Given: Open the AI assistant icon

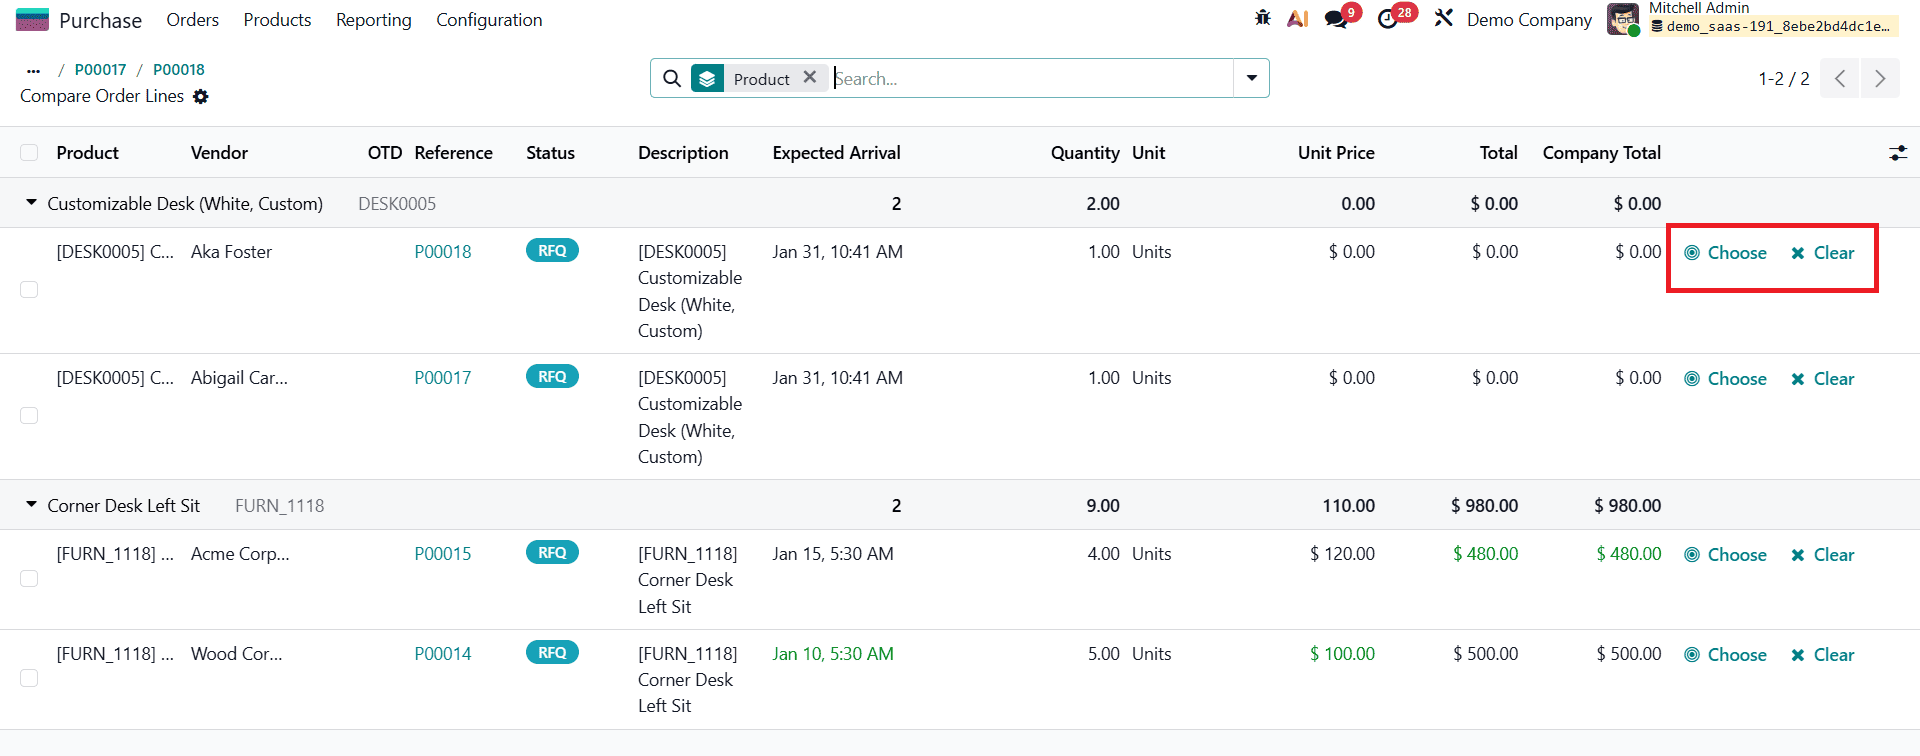Looking at the screenshot, I should click(1298, 18).
